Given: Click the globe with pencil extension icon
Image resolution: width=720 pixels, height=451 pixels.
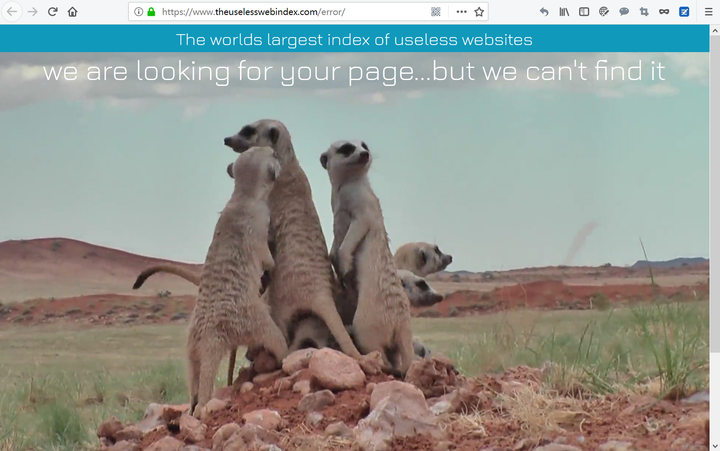Looking at the screenshot, I should point(604,12).
